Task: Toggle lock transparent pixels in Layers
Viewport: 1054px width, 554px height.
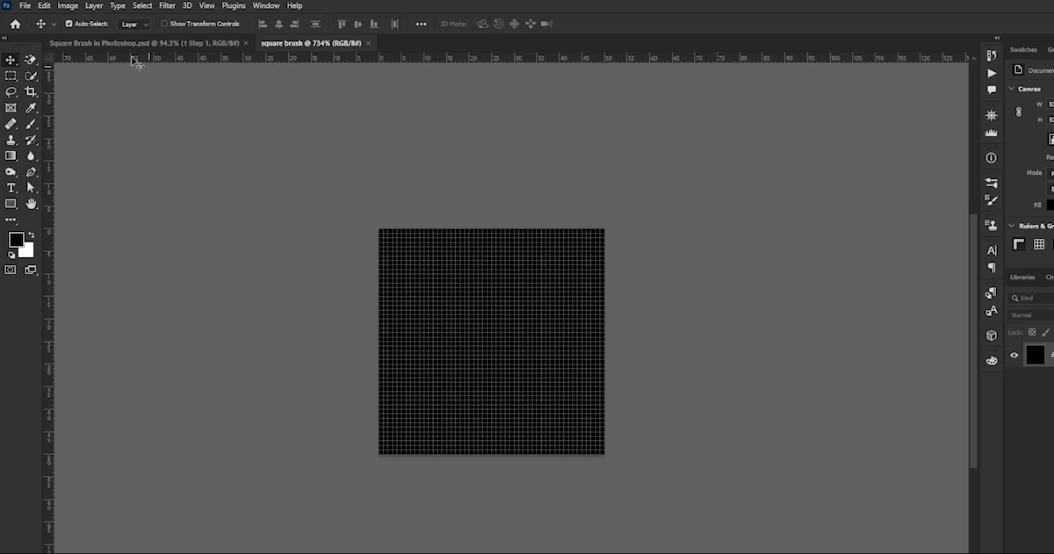Action: tap(1032, 332)
